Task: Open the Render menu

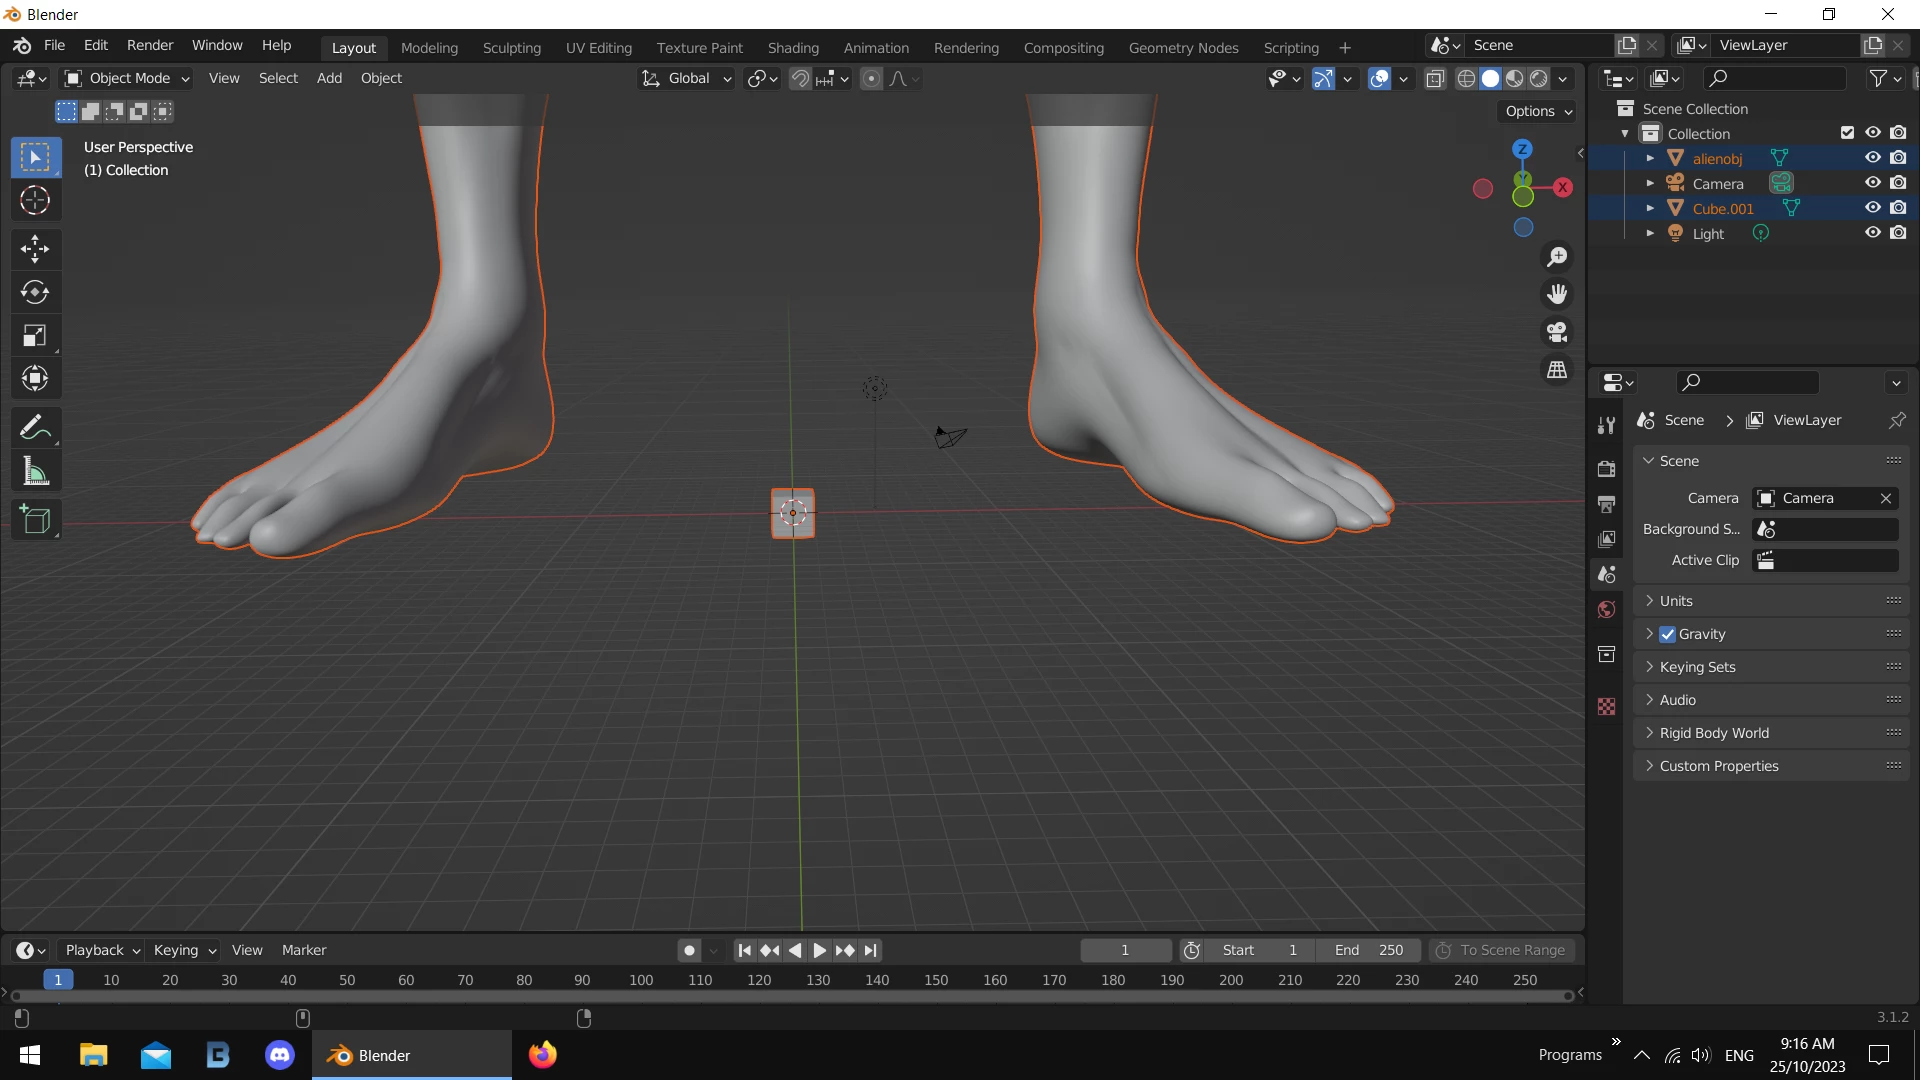Action: (x=150, y=45)
